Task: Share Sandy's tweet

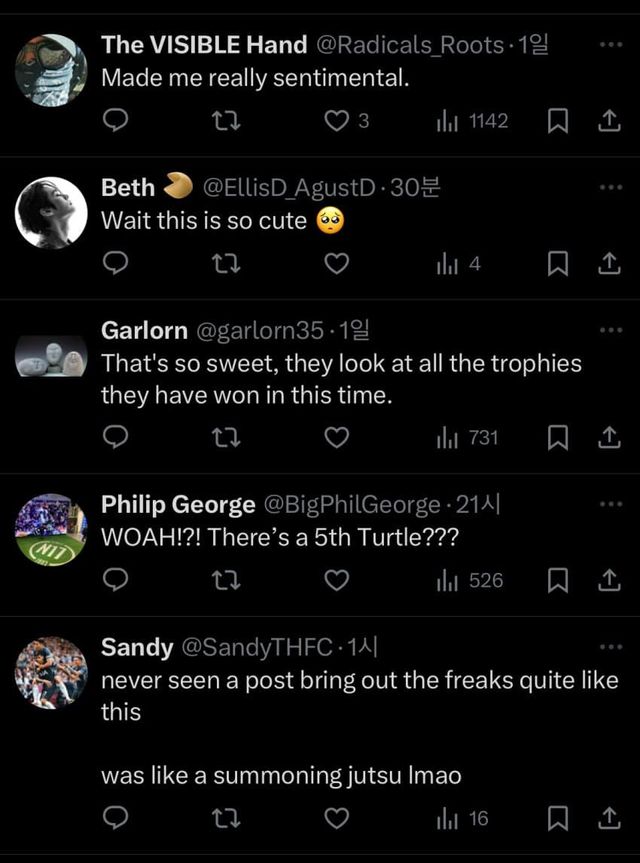Action: pos(606,818)
